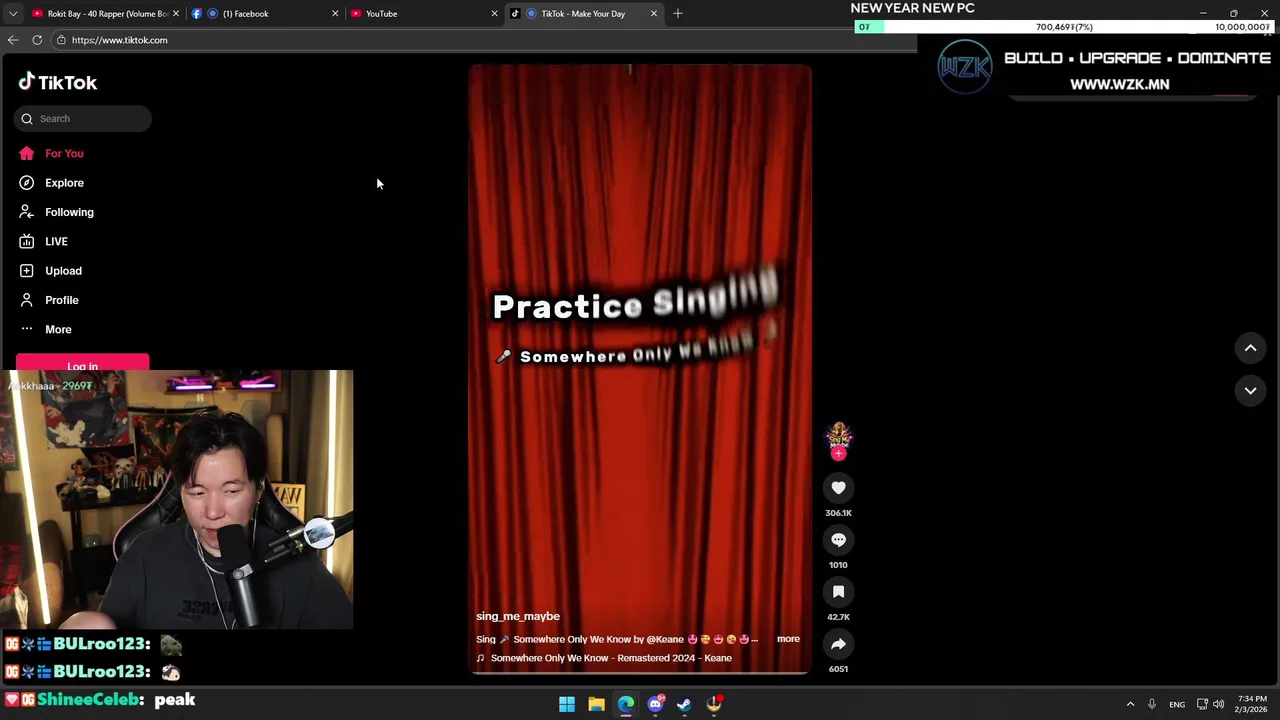Go back in the browser

tap(13, 40)
